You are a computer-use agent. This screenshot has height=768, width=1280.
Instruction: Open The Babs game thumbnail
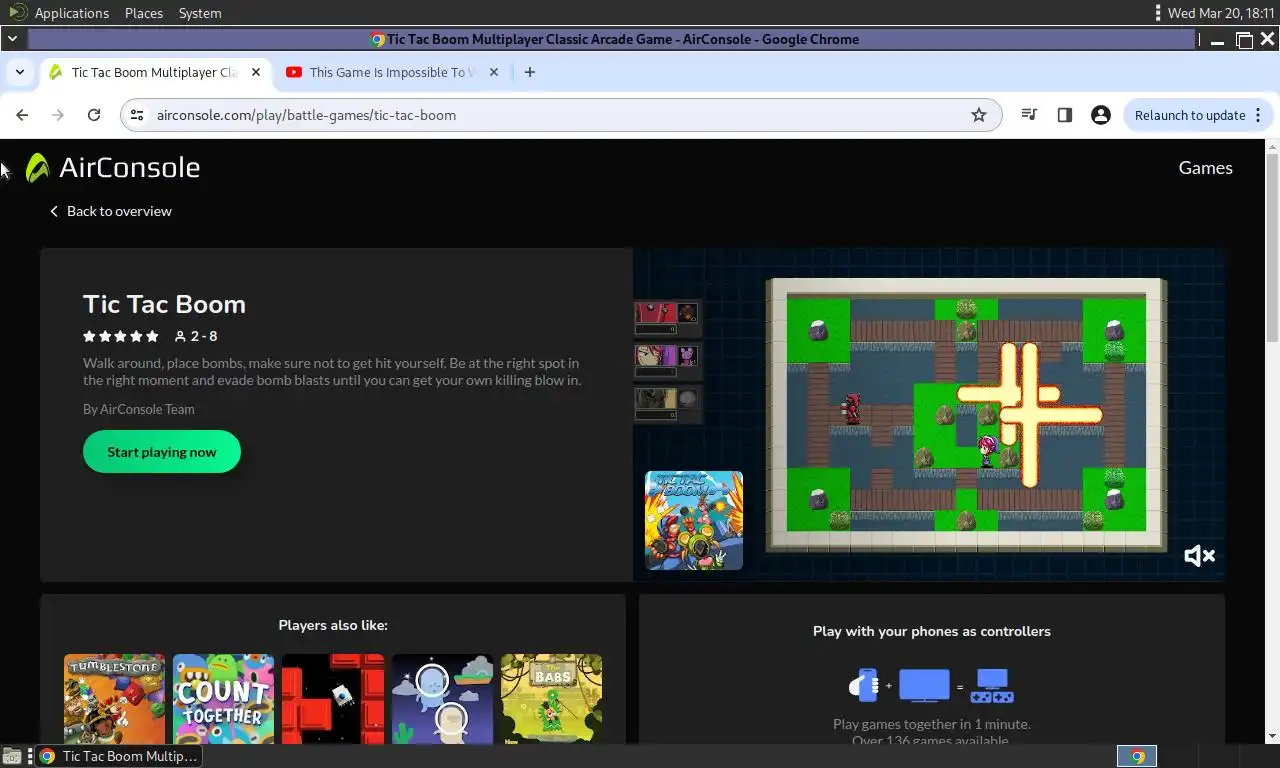[551, 699]
